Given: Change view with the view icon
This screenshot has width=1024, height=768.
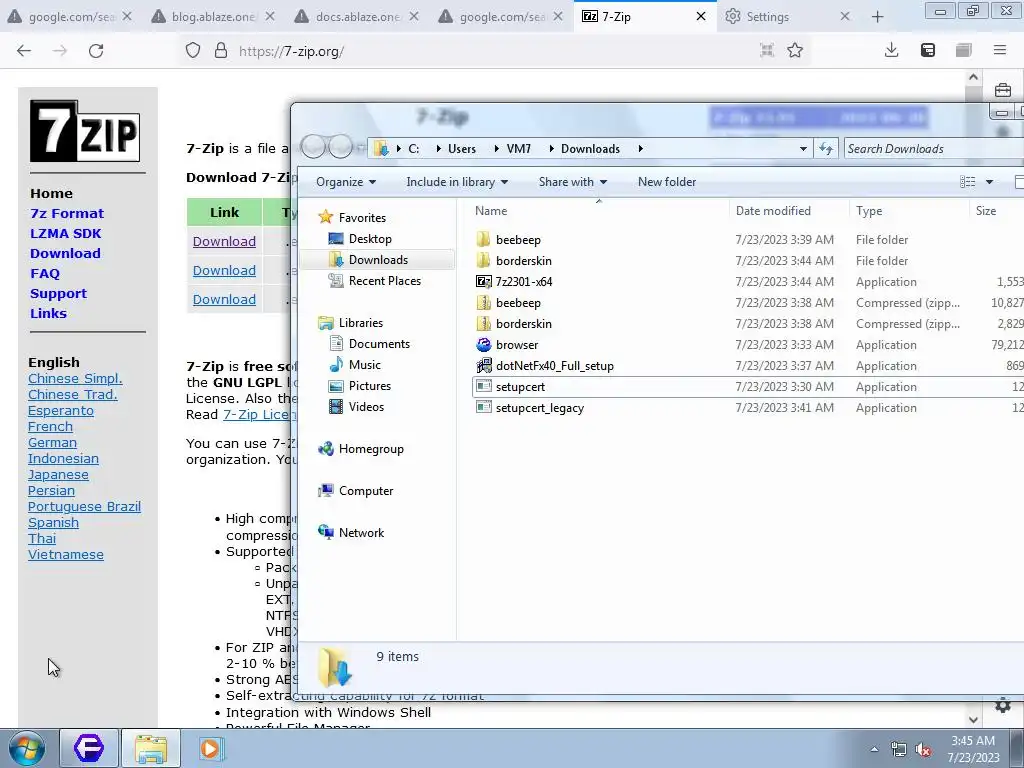Looking at the screenshot, I should click(967, 182).
